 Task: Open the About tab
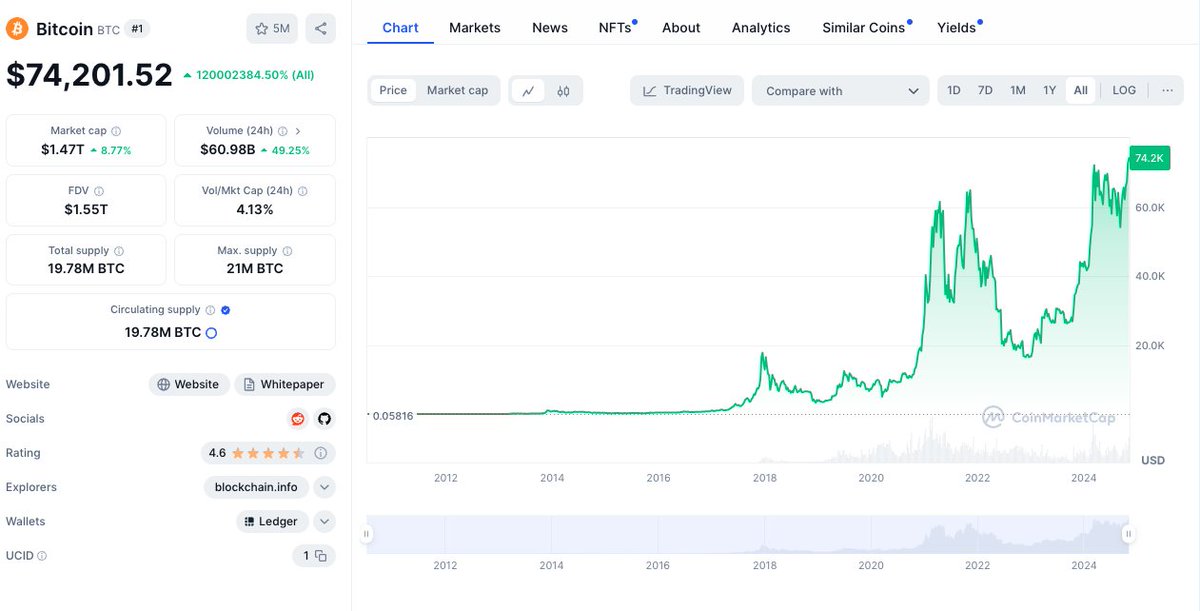[681, 28]
